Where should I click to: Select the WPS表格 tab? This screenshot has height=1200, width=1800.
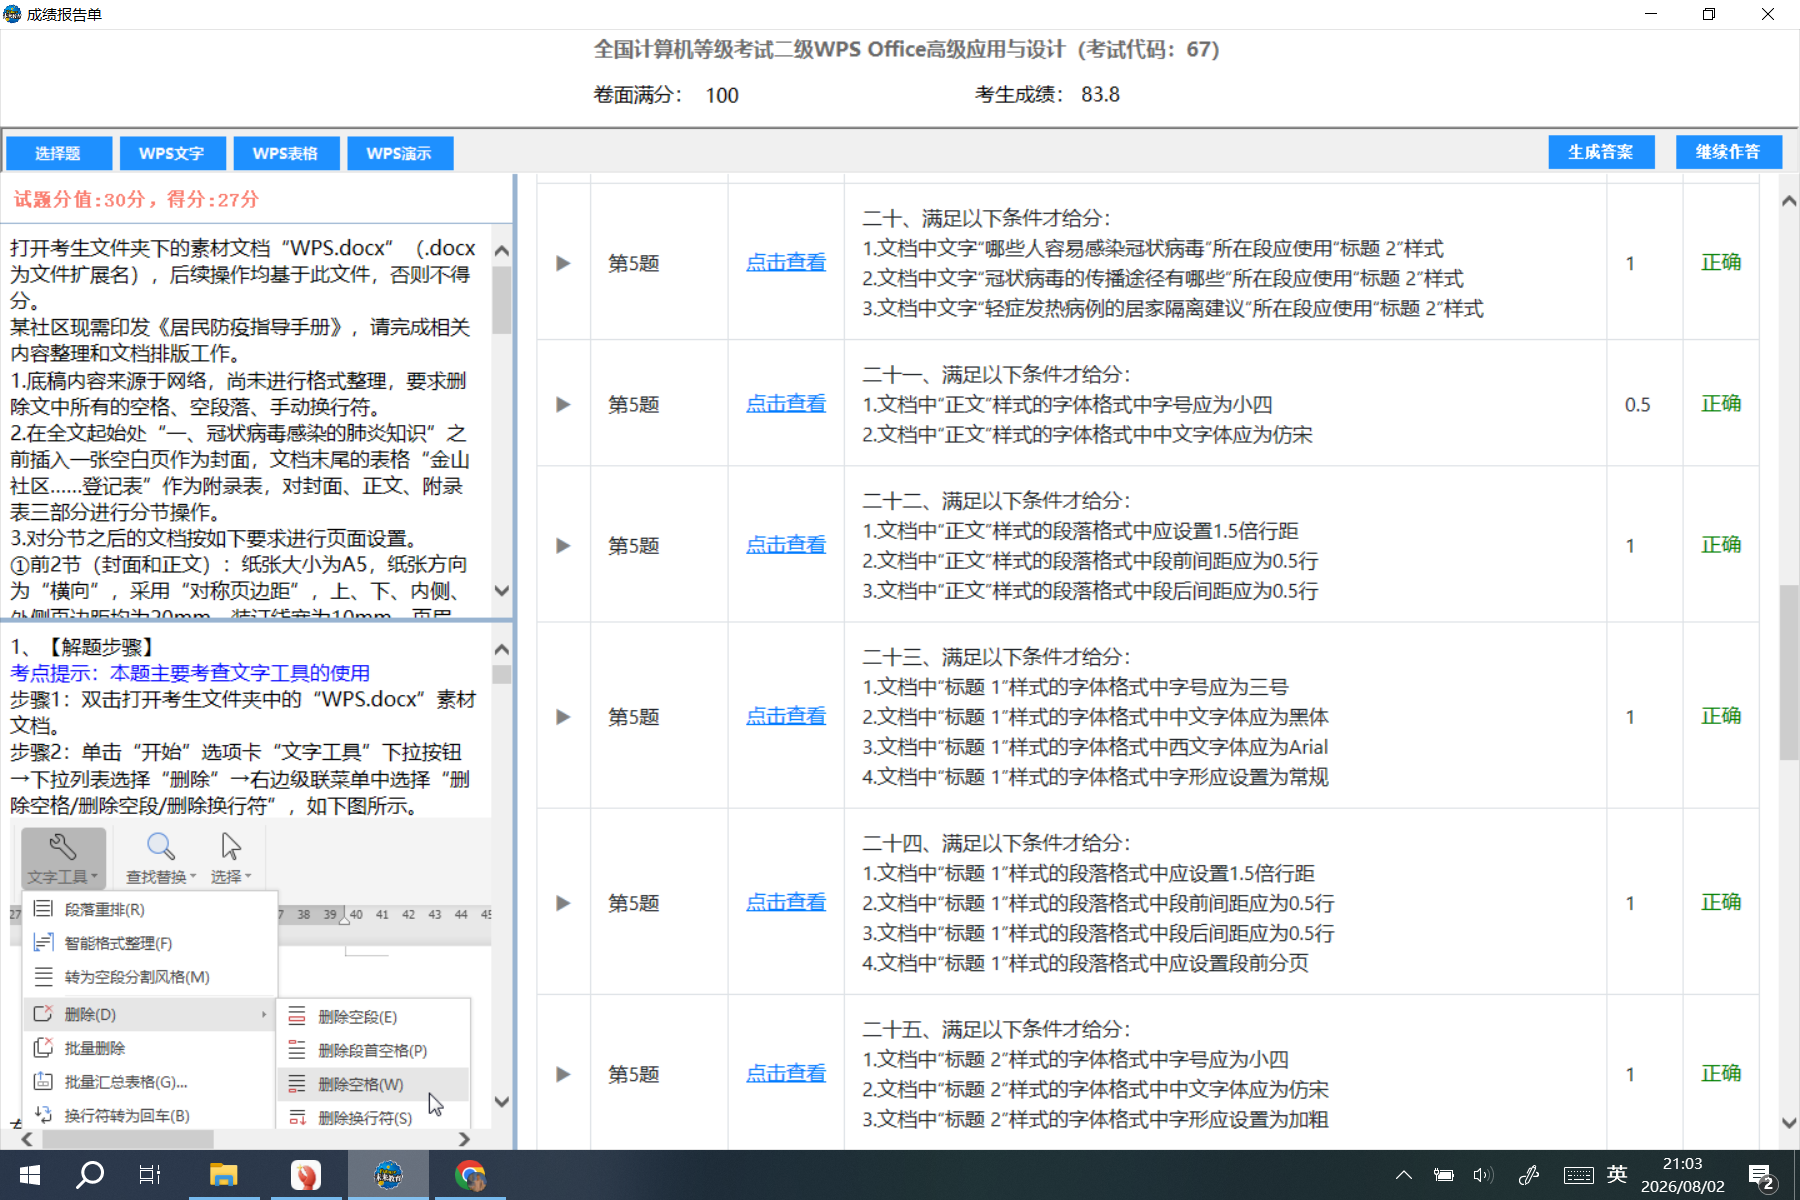point(286,153)
